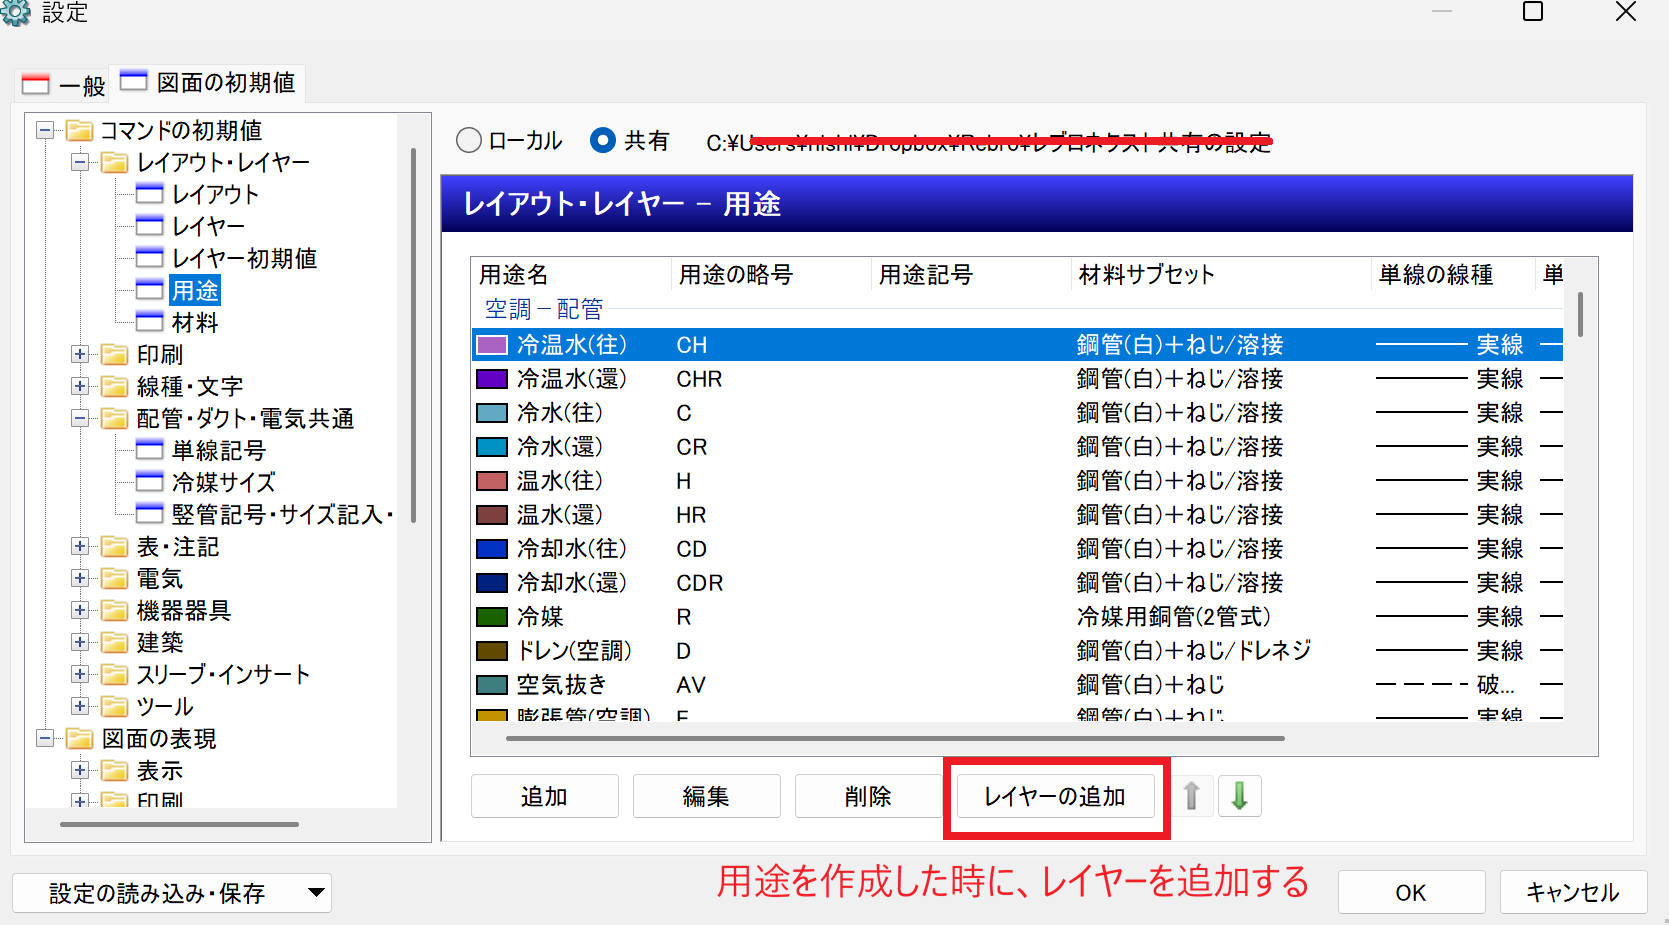Click the color swatch for 冷媒
Image resolution: width=1669 pixels, height=925 pixels.
pos(492,617)
